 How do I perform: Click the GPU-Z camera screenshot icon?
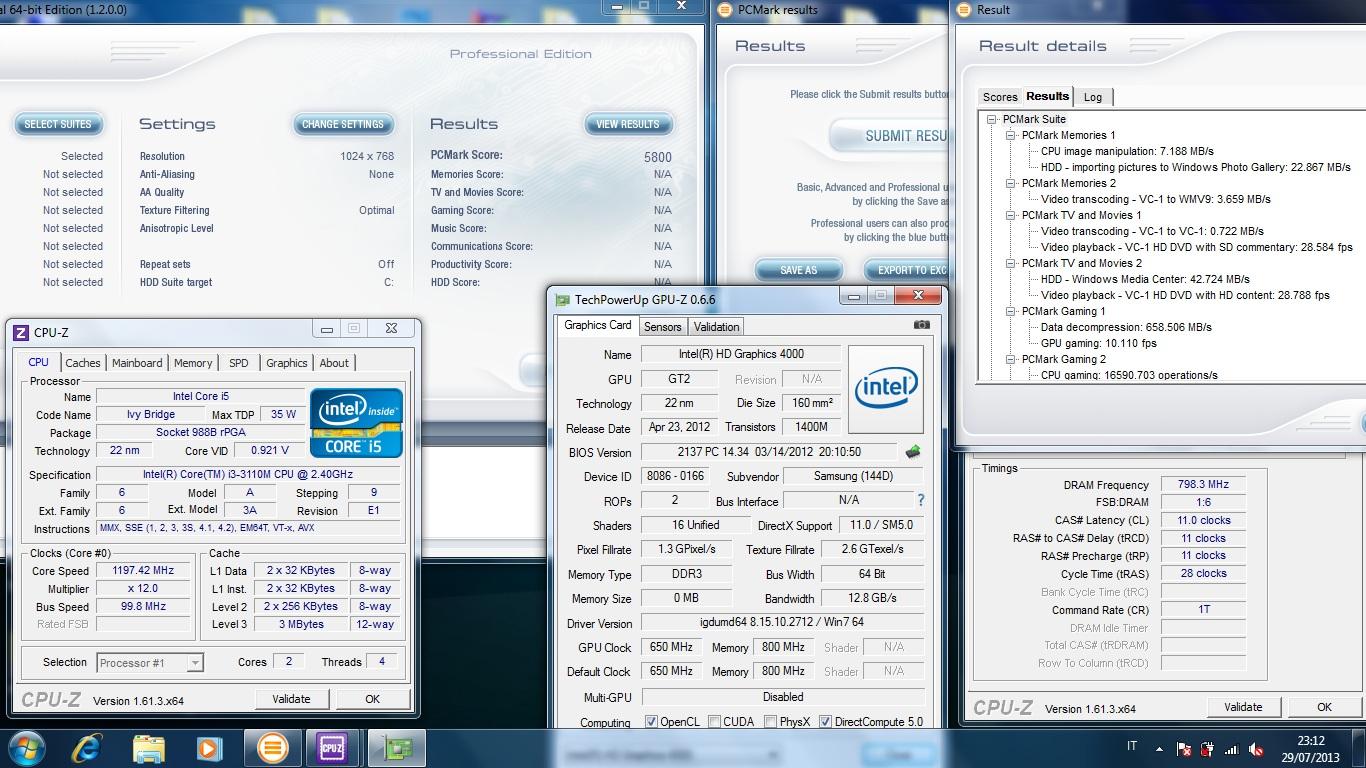click(x=922, y=325)
